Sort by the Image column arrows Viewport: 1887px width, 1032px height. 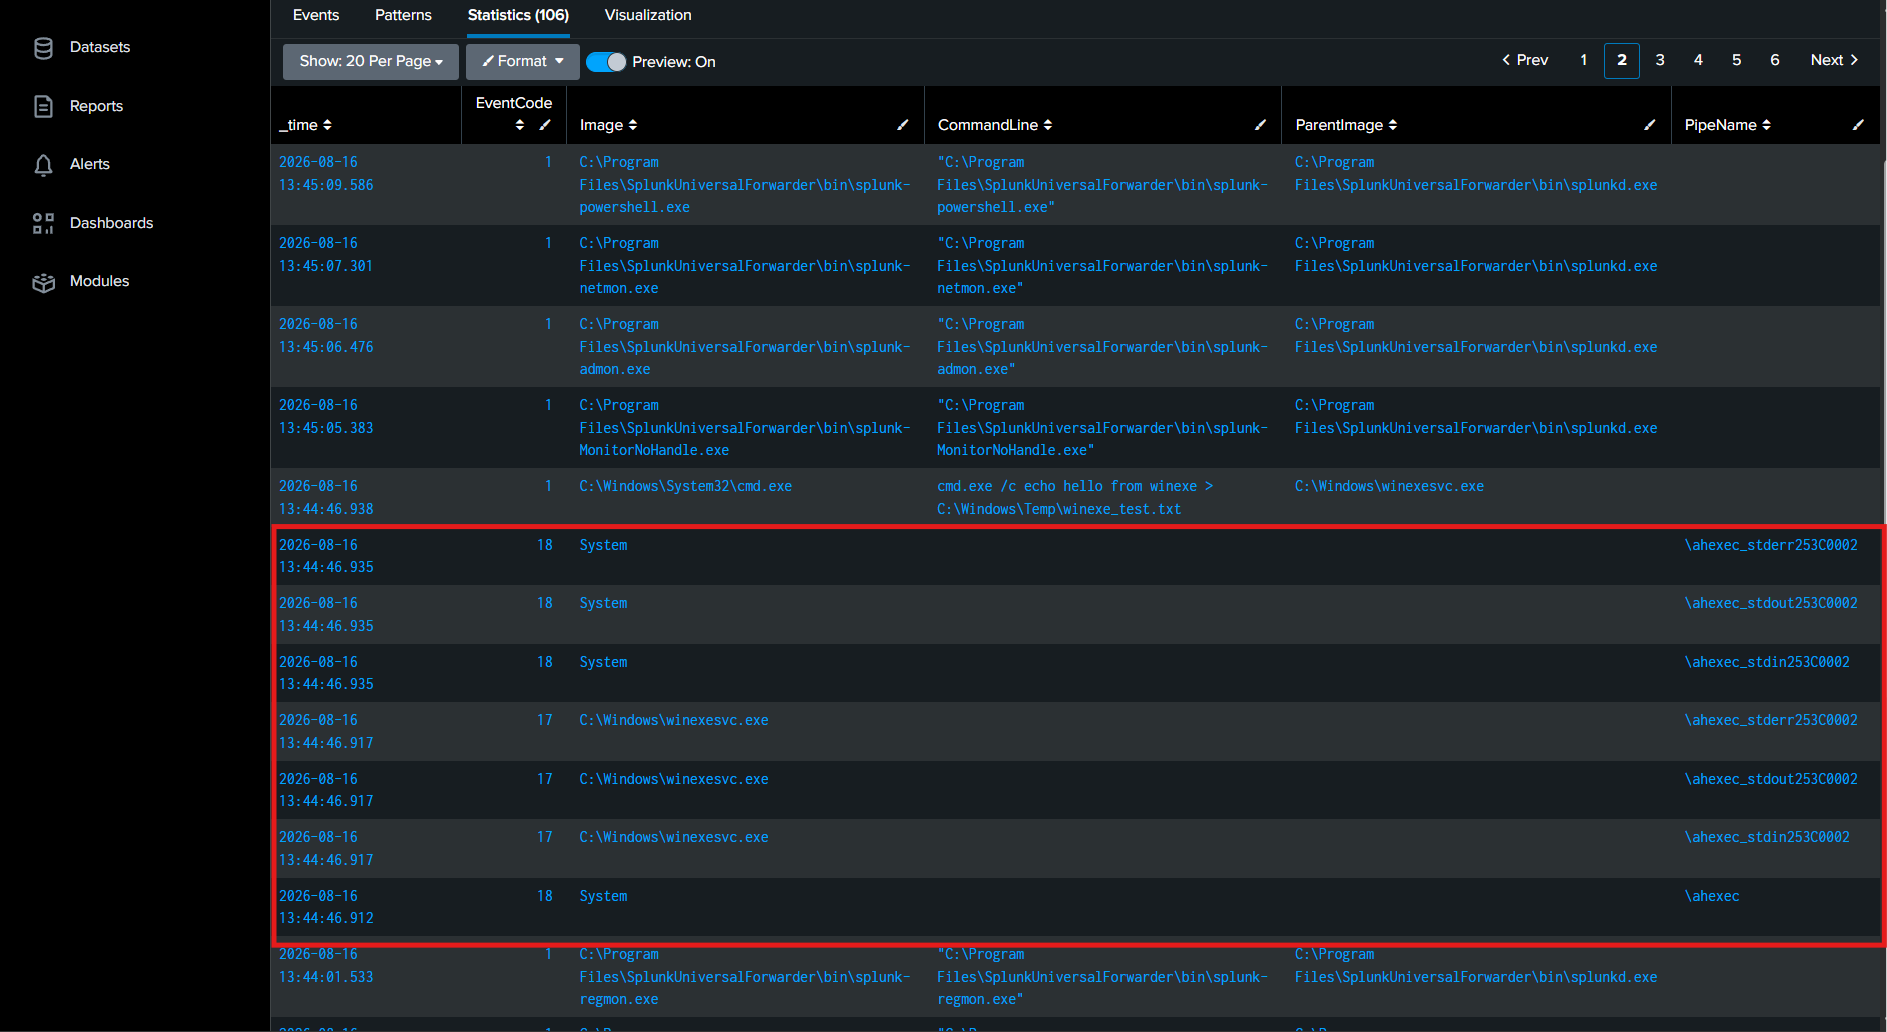pos(633,125)
